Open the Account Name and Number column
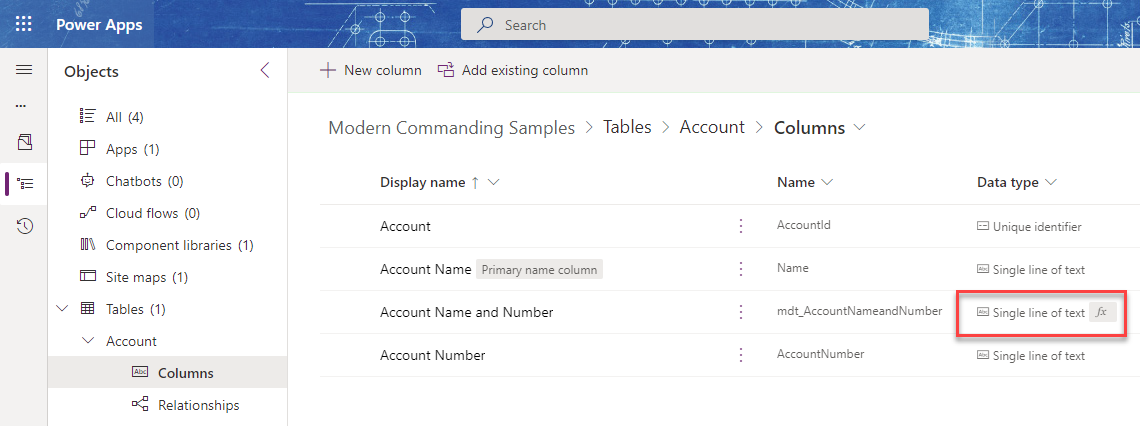Screen dimensions: 1140x426 [466, 313]
